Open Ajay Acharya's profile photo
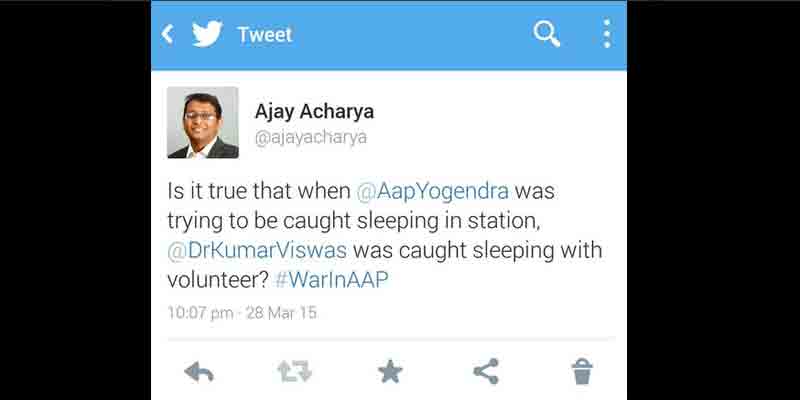This screenshot has height=400, width=800. (x=203, y=122)
